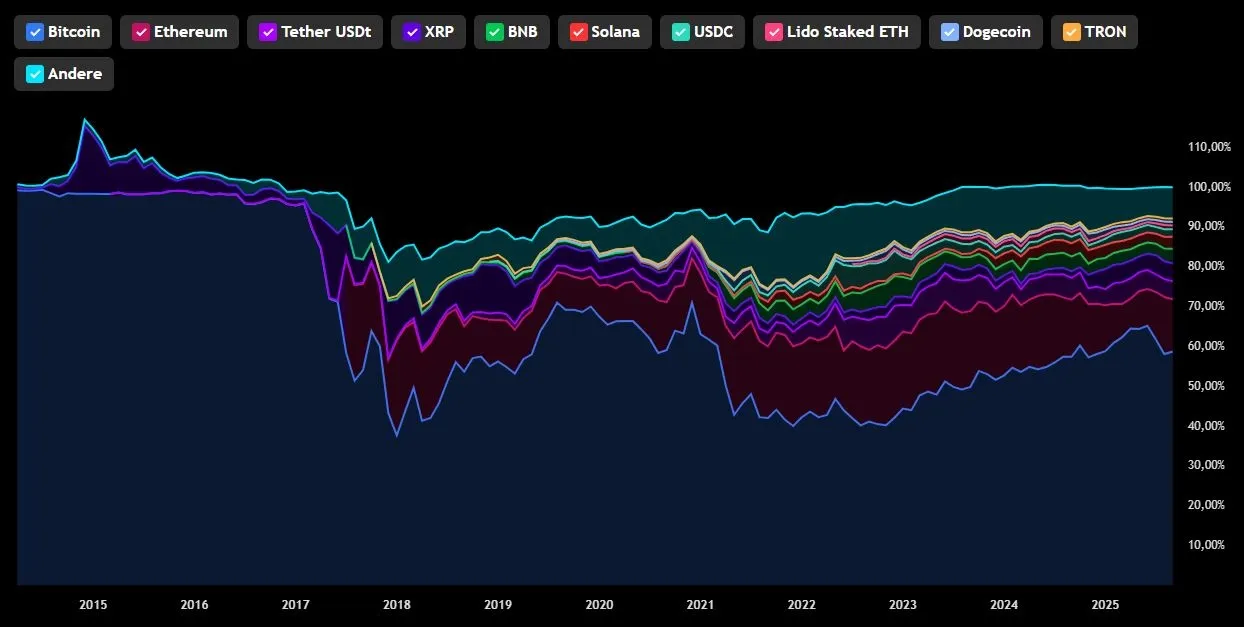Toggle the BNB green checkbox
1244x627 pixels.
(x=495, y=32)
